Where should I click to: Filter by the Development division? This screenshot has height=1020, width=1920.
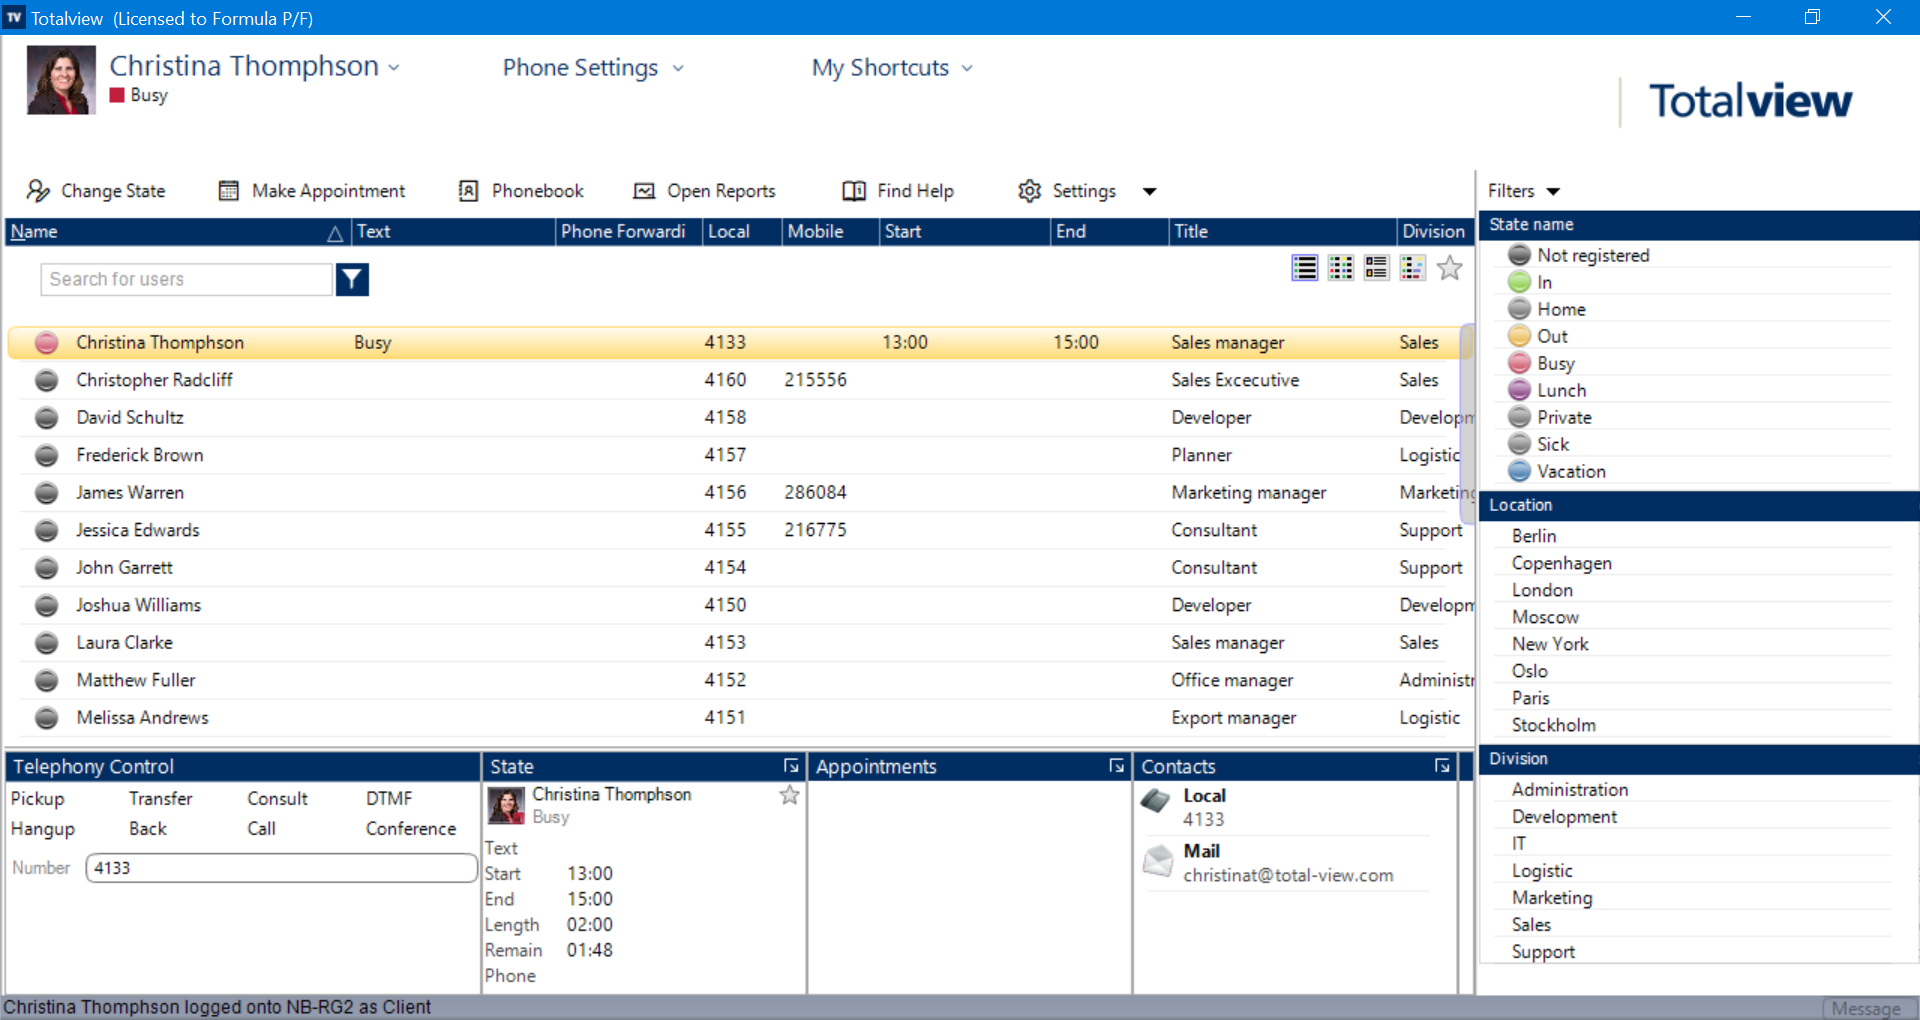1564,817
